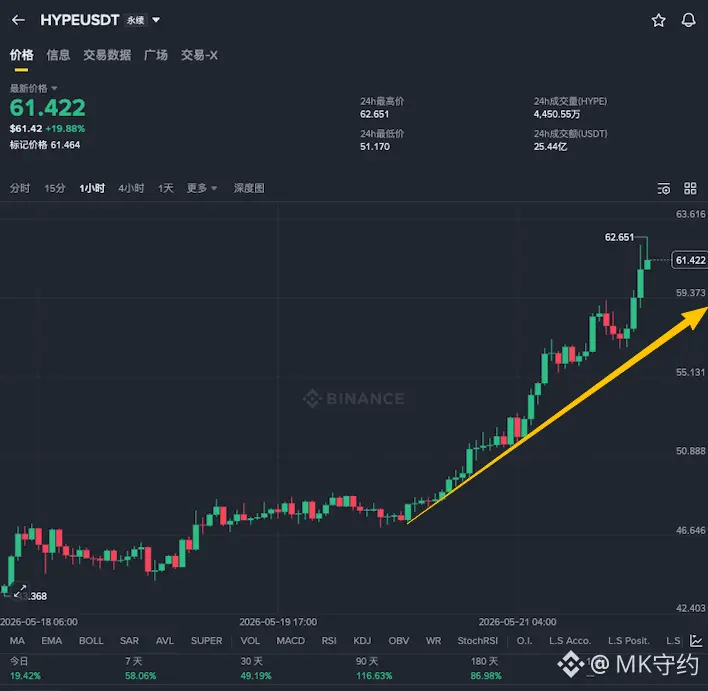Toggle the EMA indicator

click(51, 640)
